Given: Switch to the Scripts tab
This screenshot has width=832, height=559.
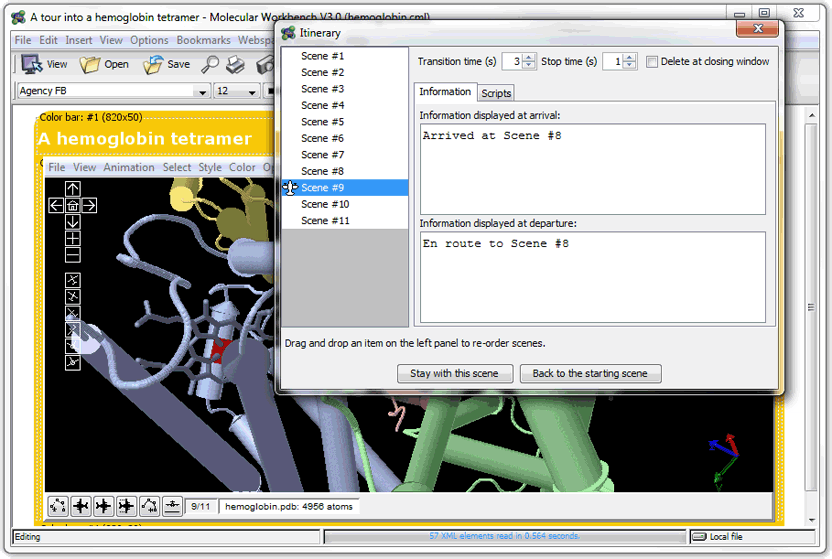Looking at the screenshot, I should [x=496, y=93].
